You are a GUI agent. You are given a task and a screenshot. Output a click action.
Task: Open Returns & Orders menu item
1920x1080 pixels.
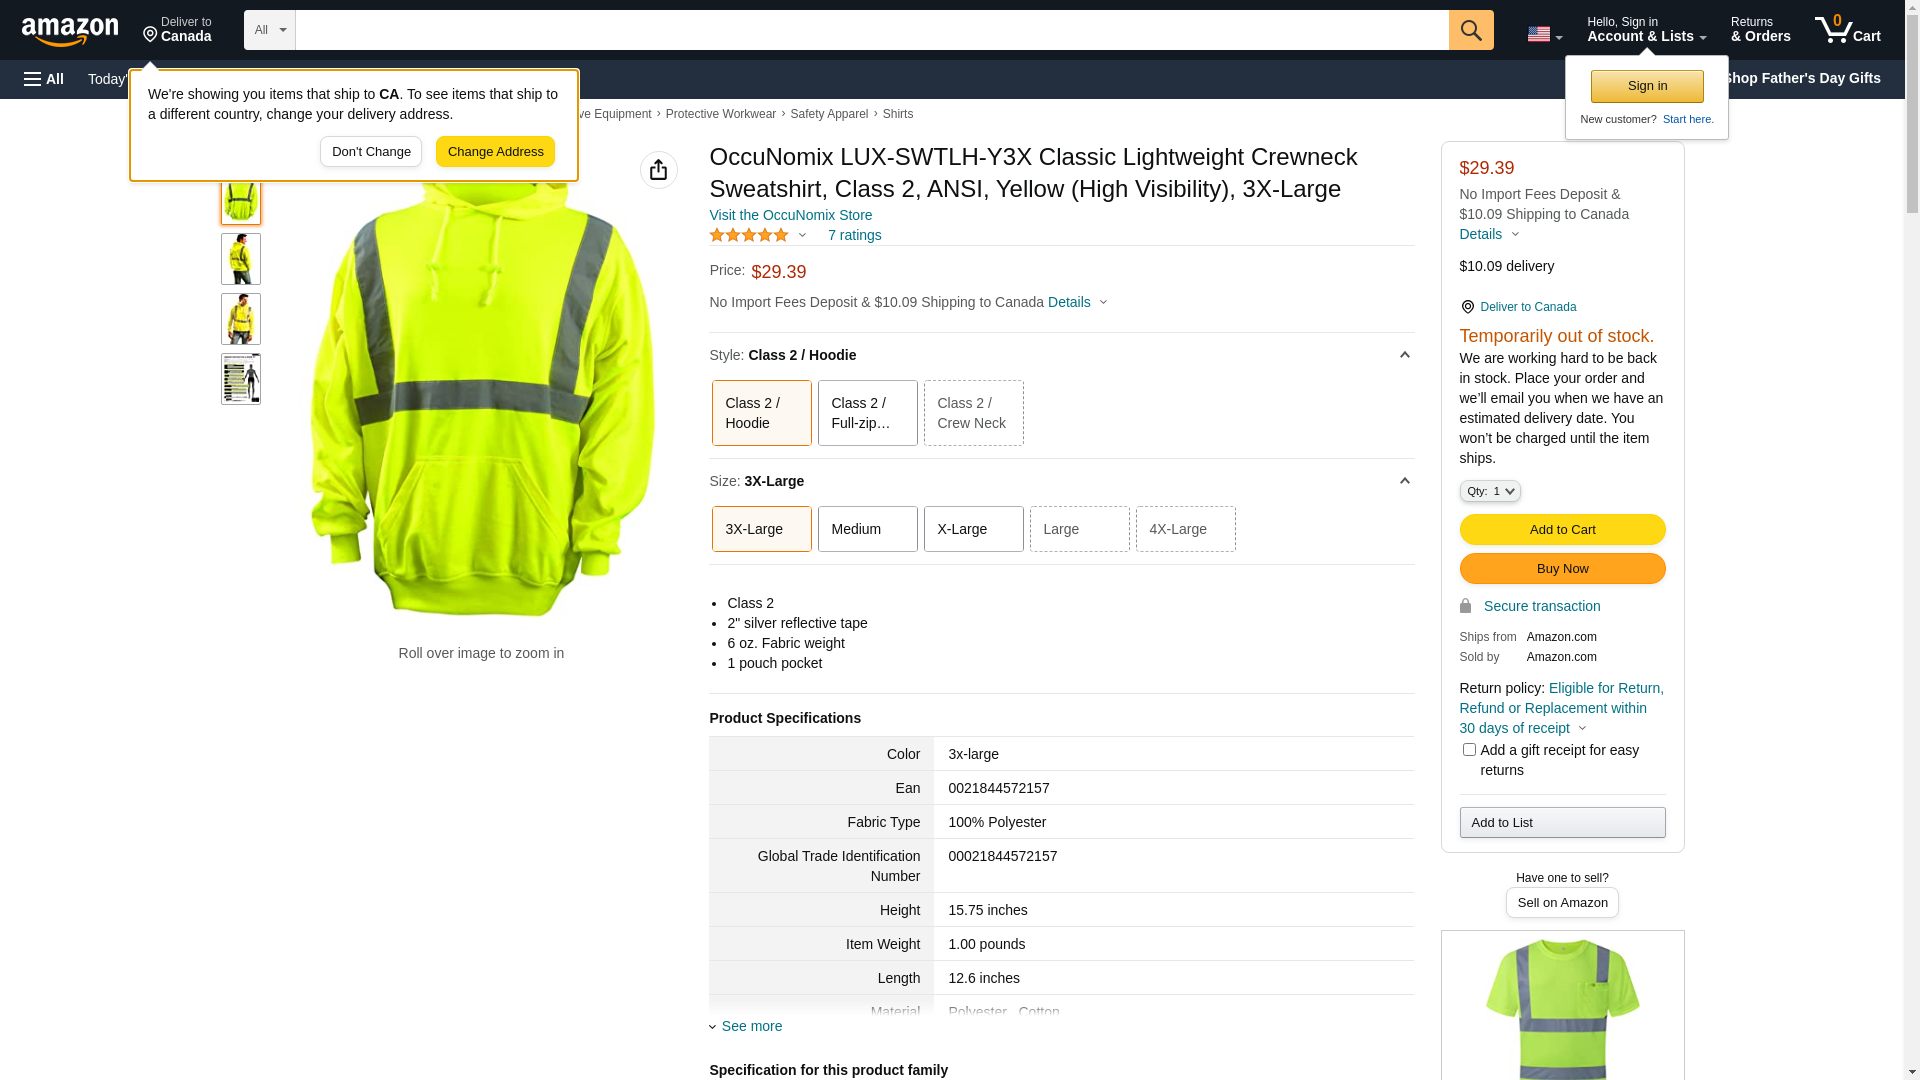1760,30
